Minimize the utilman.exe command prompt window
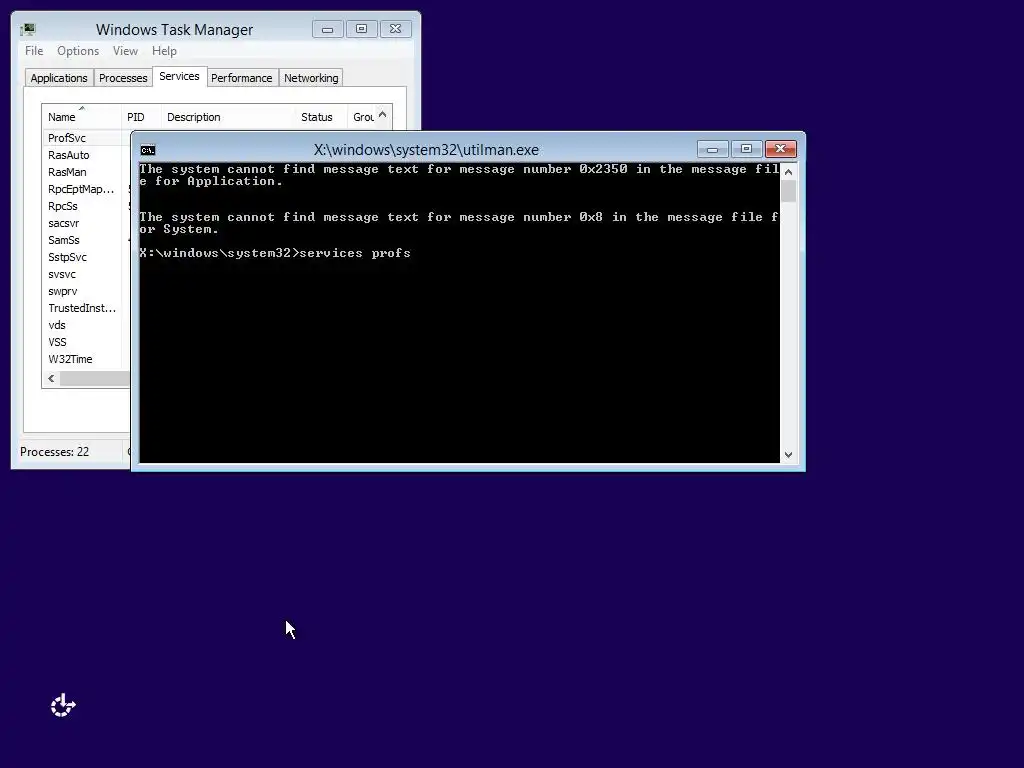1024x768 pixels. (x=712, y=150)
